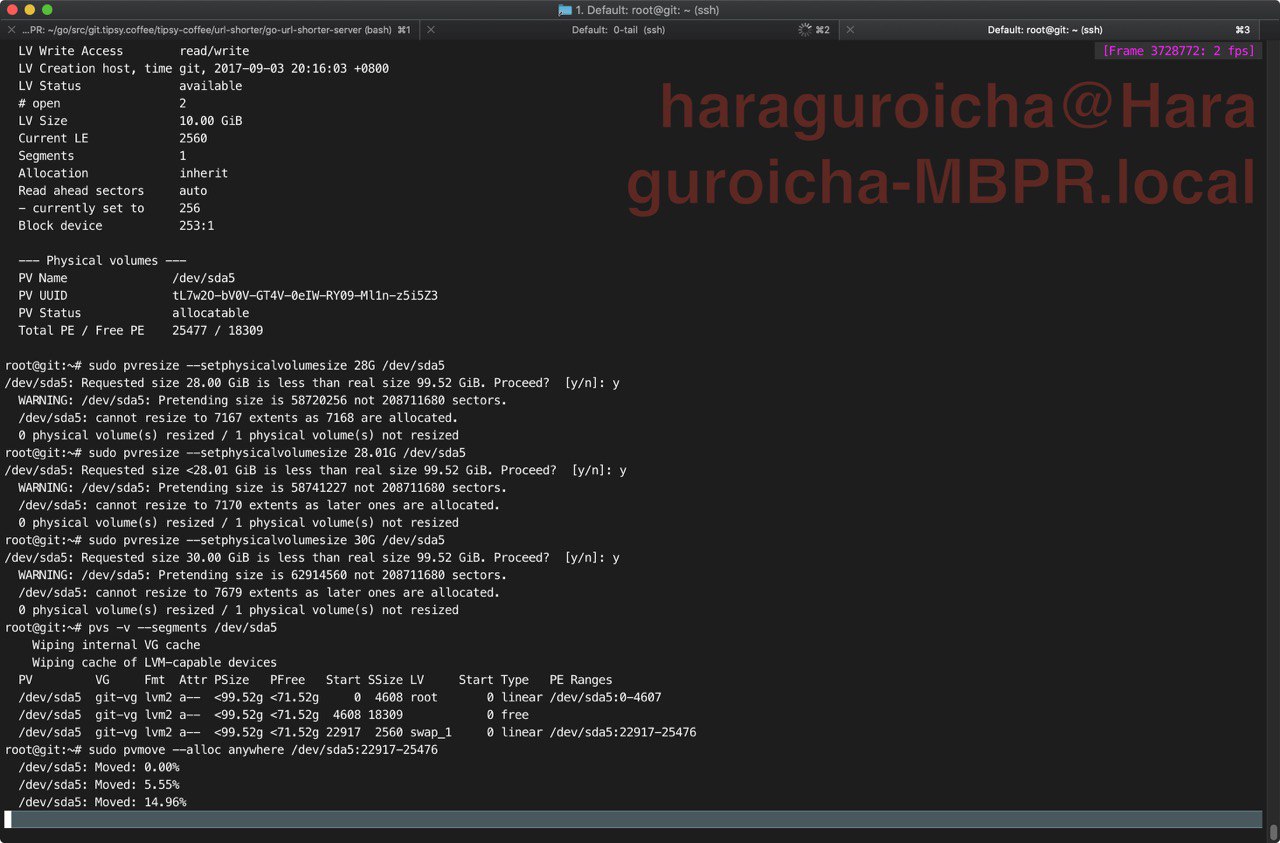1280x843 pixels.
Task: Click "Pretending size is 58720256" warning line
Action: tap(262, 400)
